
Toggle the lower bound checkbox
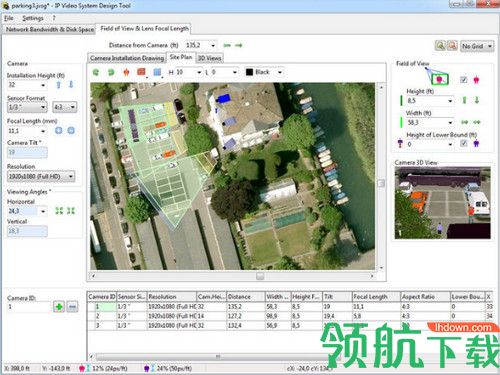[x=464, y=143]
